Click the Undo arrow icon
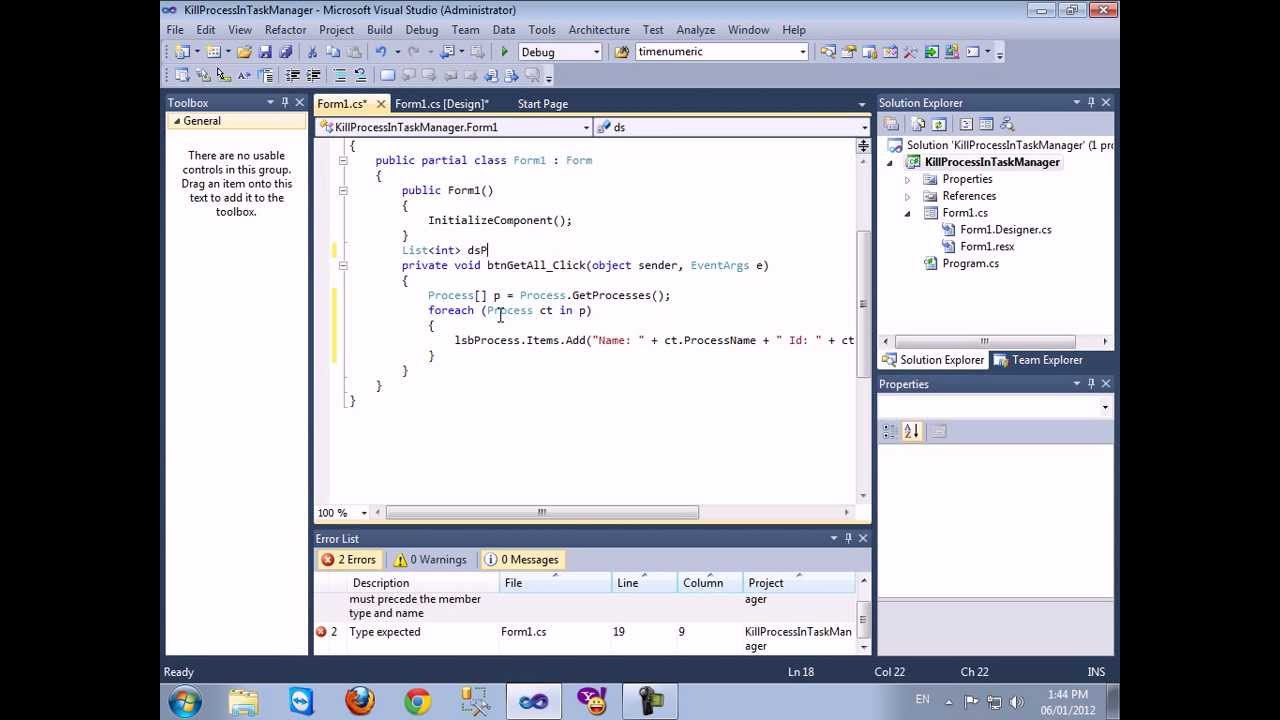Screen dimensions: 1280x720 click(381, 52)
